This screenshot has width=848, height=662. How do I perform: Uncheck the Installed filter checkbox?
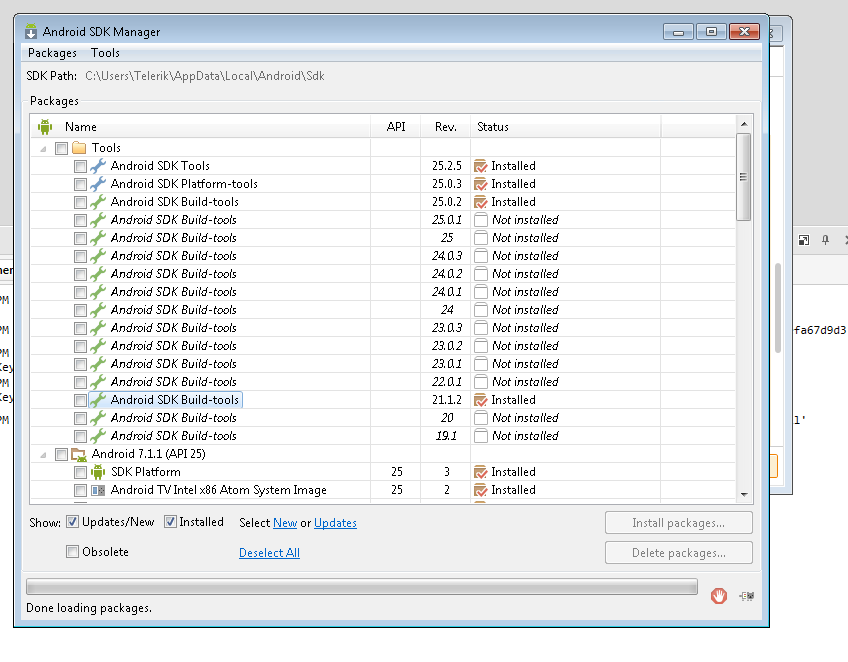pyautogui.click(x=170, y=522)
